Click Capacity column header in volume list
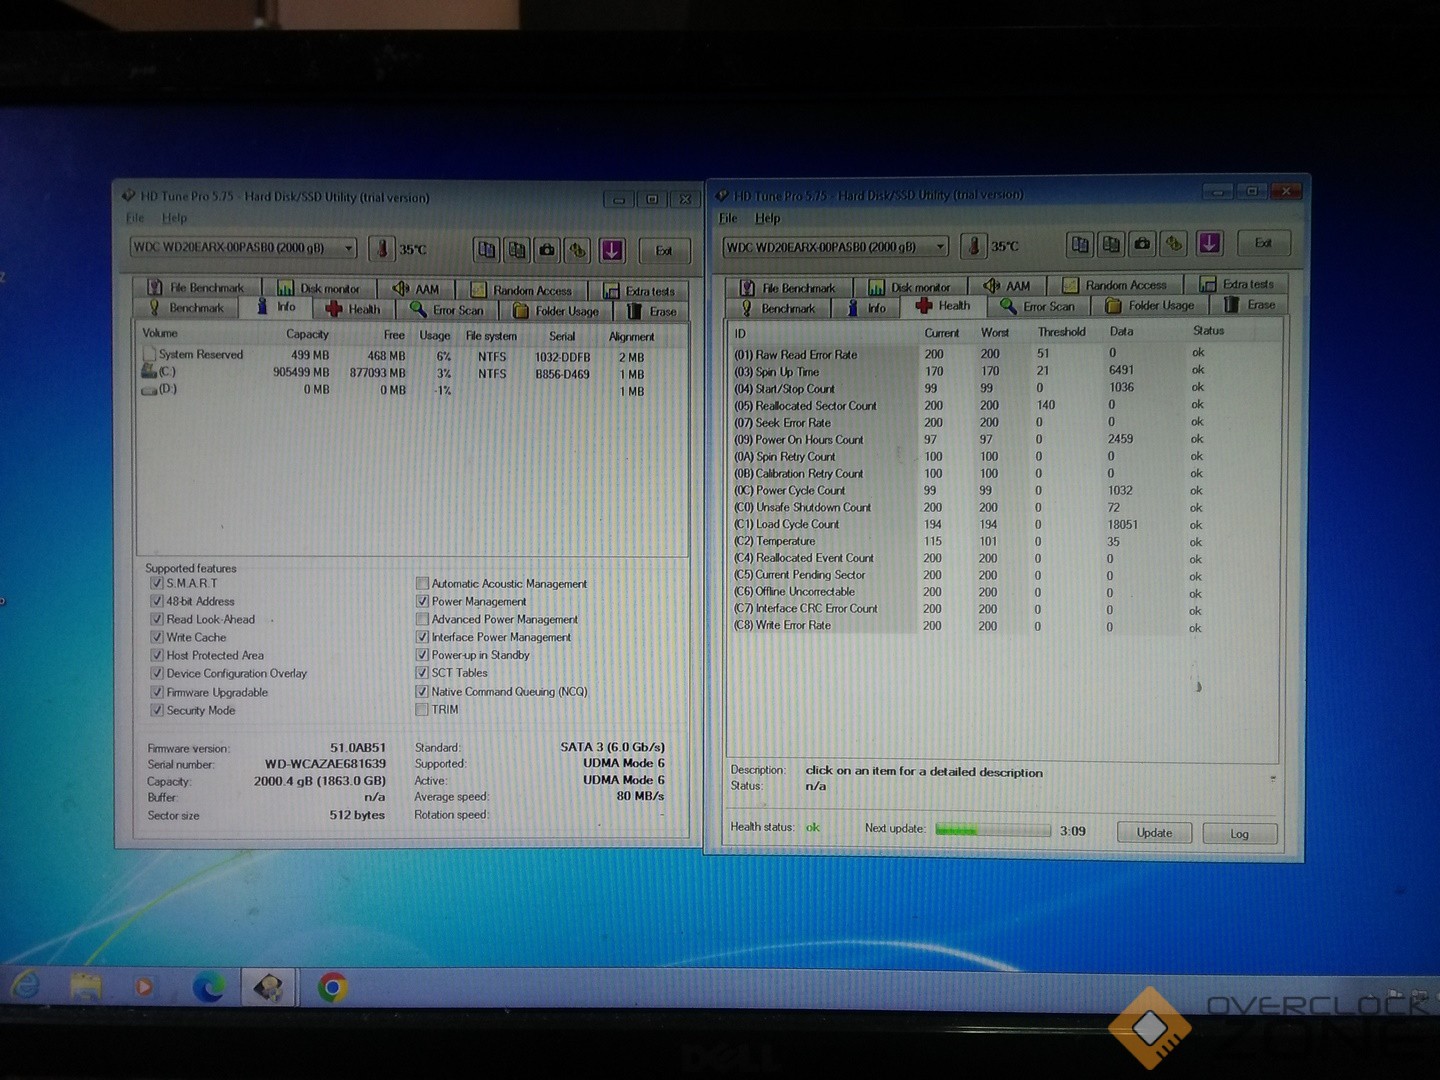The image size is (1440, 1080). pos(307,334)
